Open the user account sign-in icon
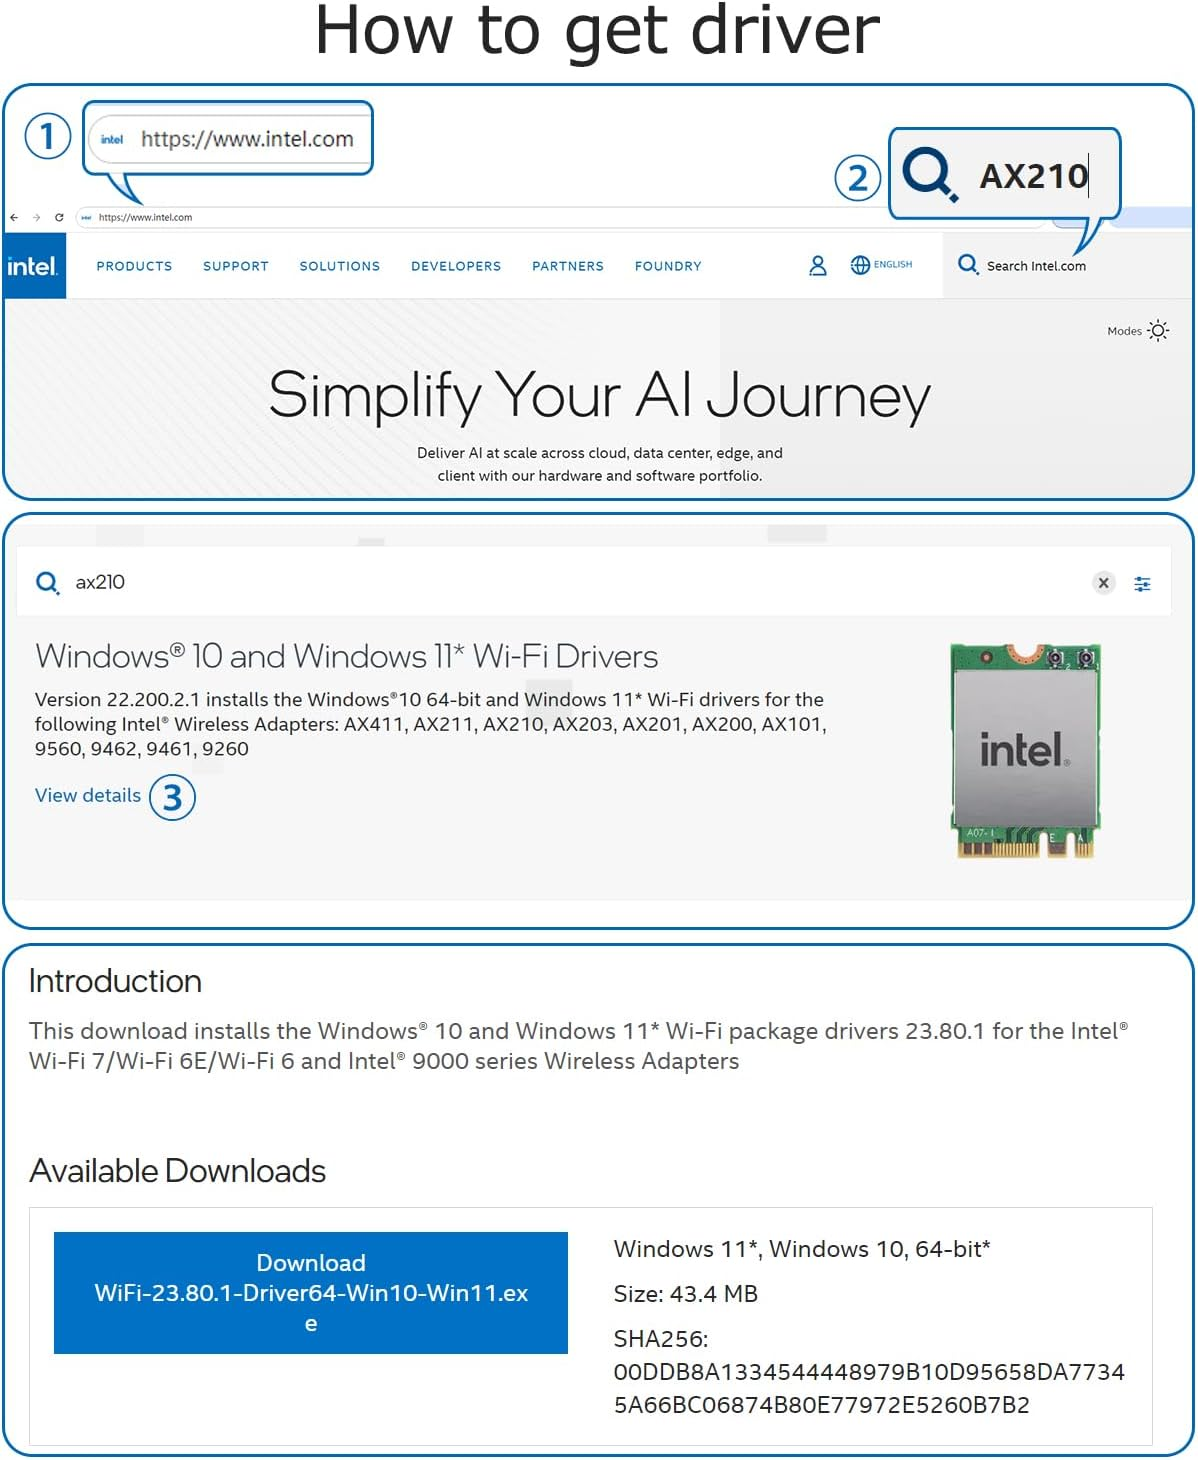Image resolution: width=1198 pixels, height=1460 pixels. [x=817, y=265]
